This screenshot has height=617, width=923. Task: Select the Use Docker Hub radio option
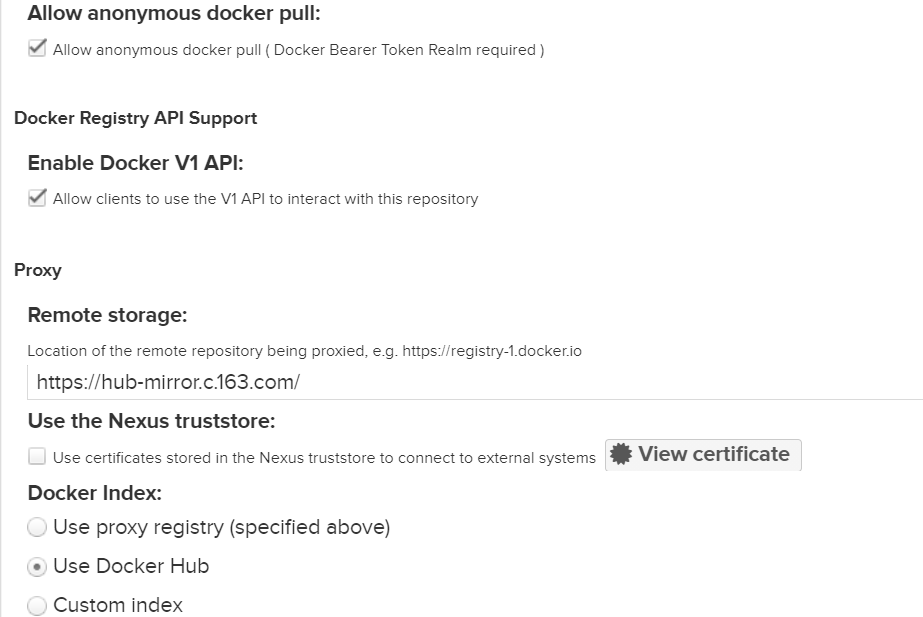(x=37, y=566)
